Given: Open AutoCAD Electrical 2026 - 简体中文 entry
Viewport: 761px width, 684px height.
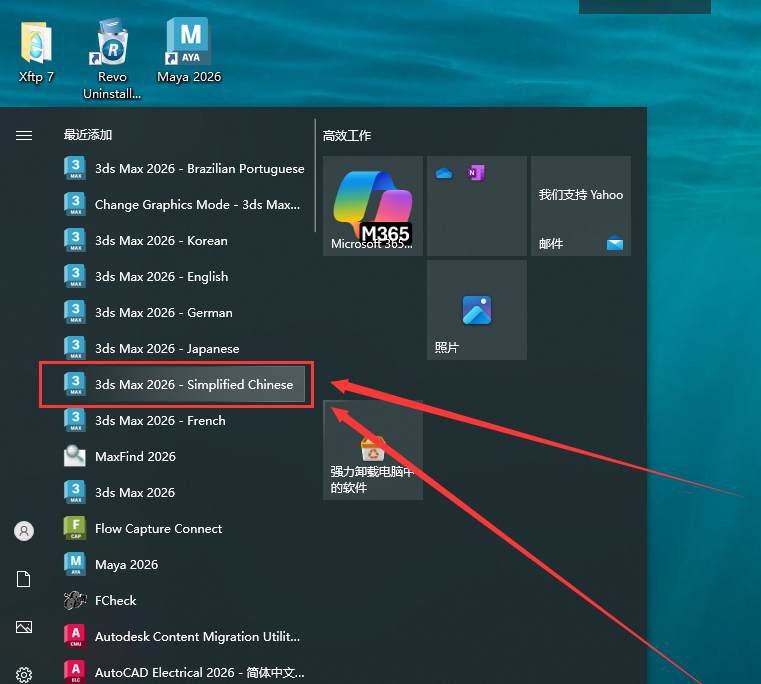Looking at the screenshot, I should pyautogui.click(x=184, y=672).
